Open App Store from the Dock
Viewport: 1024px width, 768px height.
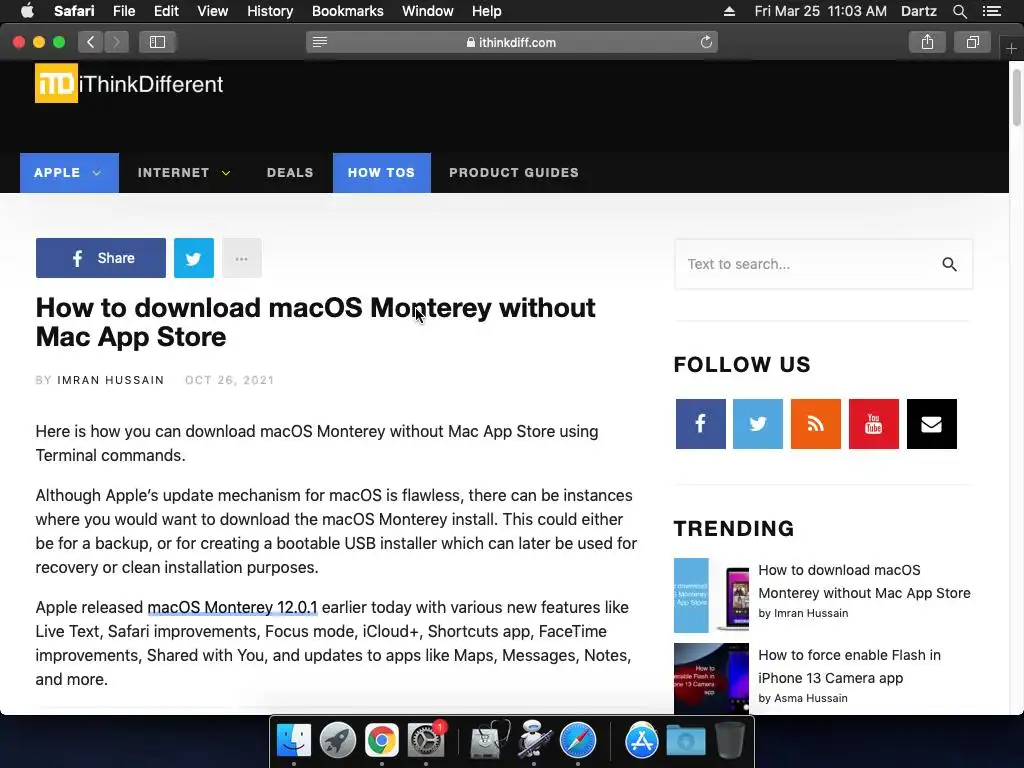point(642,741)
